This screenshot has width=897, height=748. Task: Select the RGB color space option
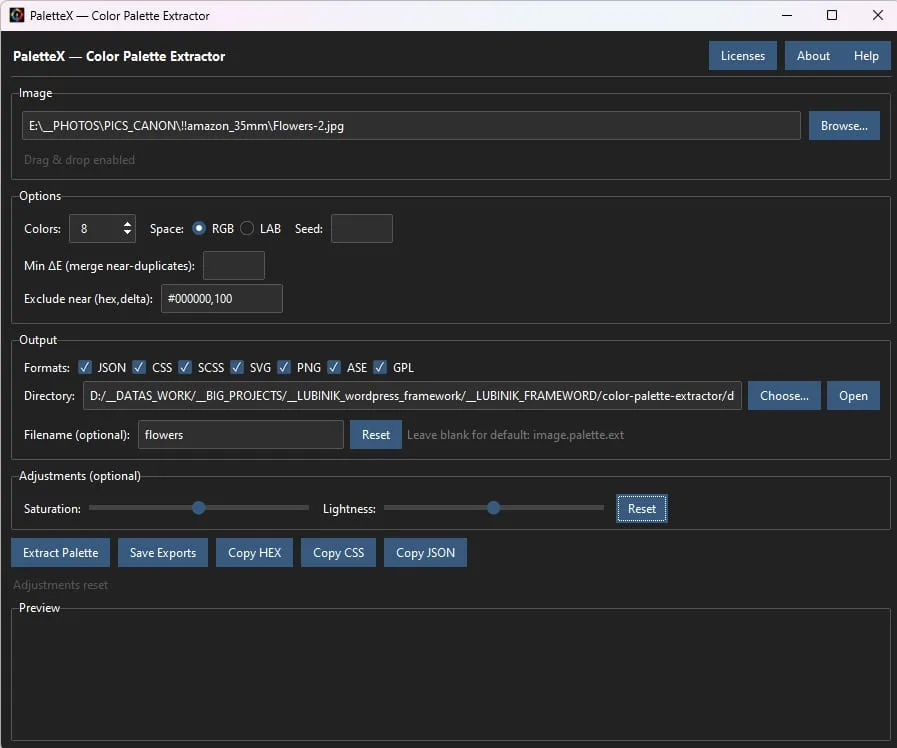click(x=200, y=229)
